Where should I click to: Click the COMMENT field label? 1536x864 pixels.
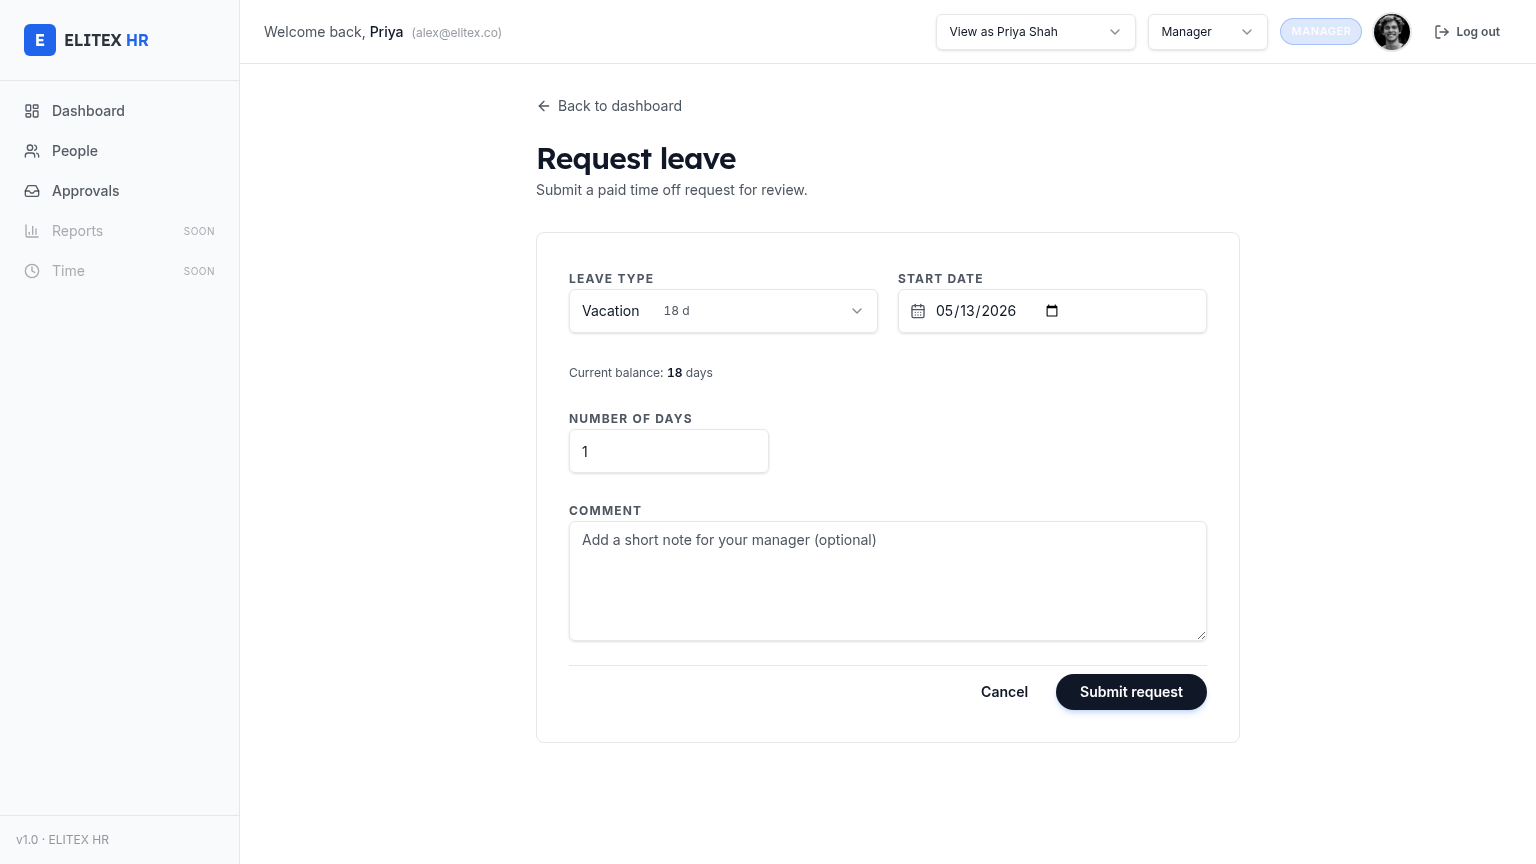point(605,511)
